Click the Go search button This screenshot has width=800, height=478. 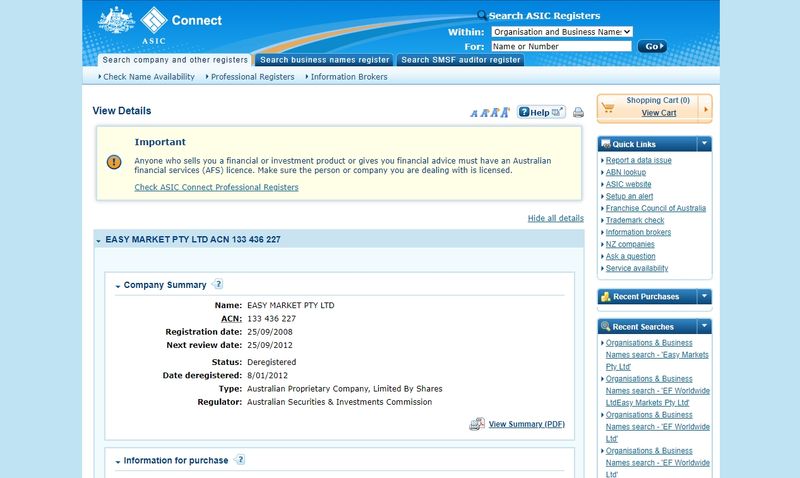652,46
